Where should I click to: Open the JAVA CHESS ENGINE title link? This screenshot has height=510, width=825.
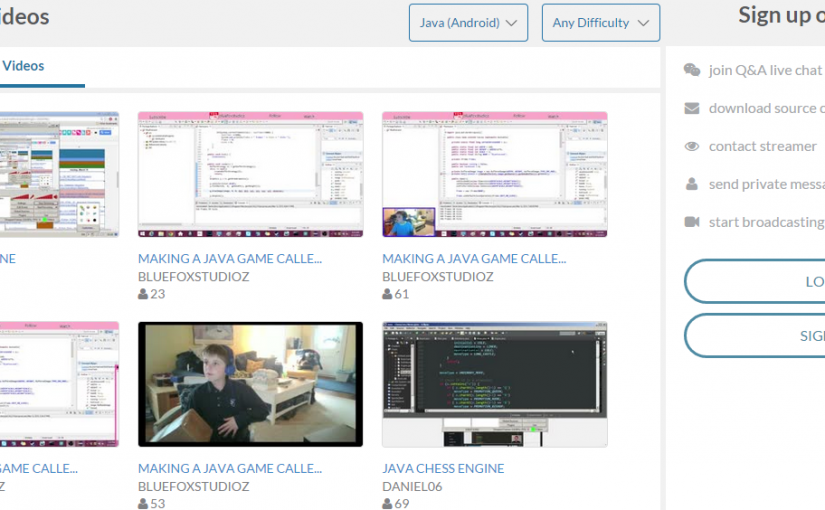(443, 468)
